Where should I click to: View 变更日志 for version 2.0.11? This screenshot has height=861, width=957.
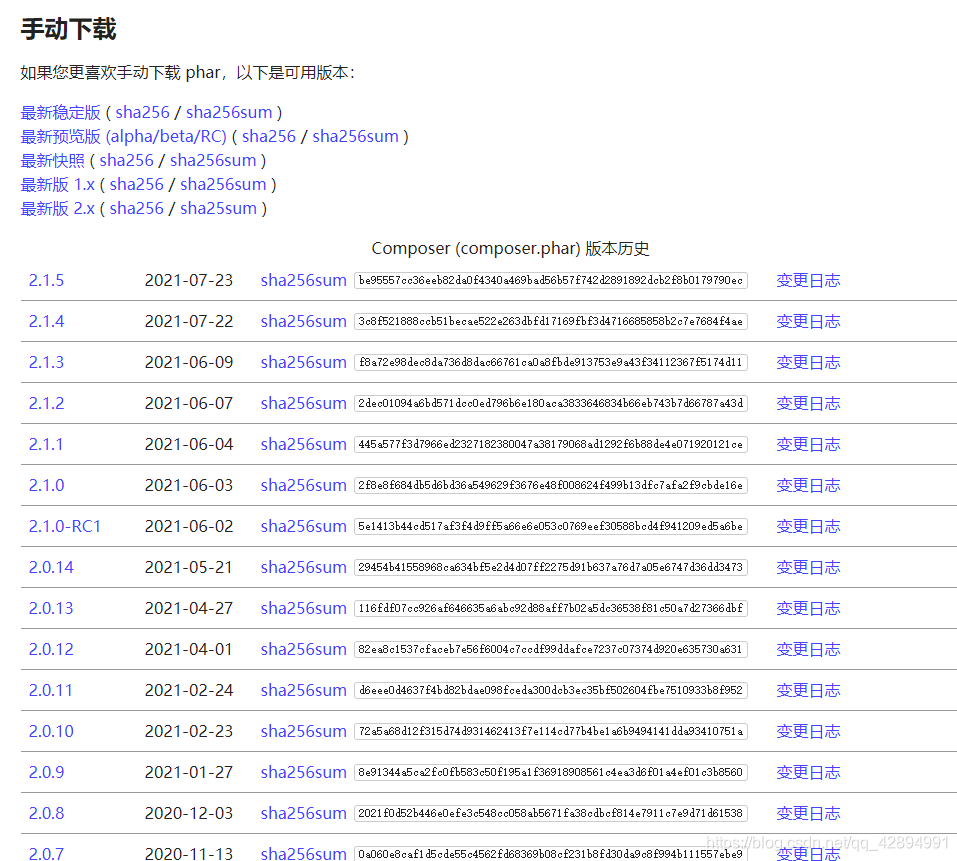coord(808,690)
